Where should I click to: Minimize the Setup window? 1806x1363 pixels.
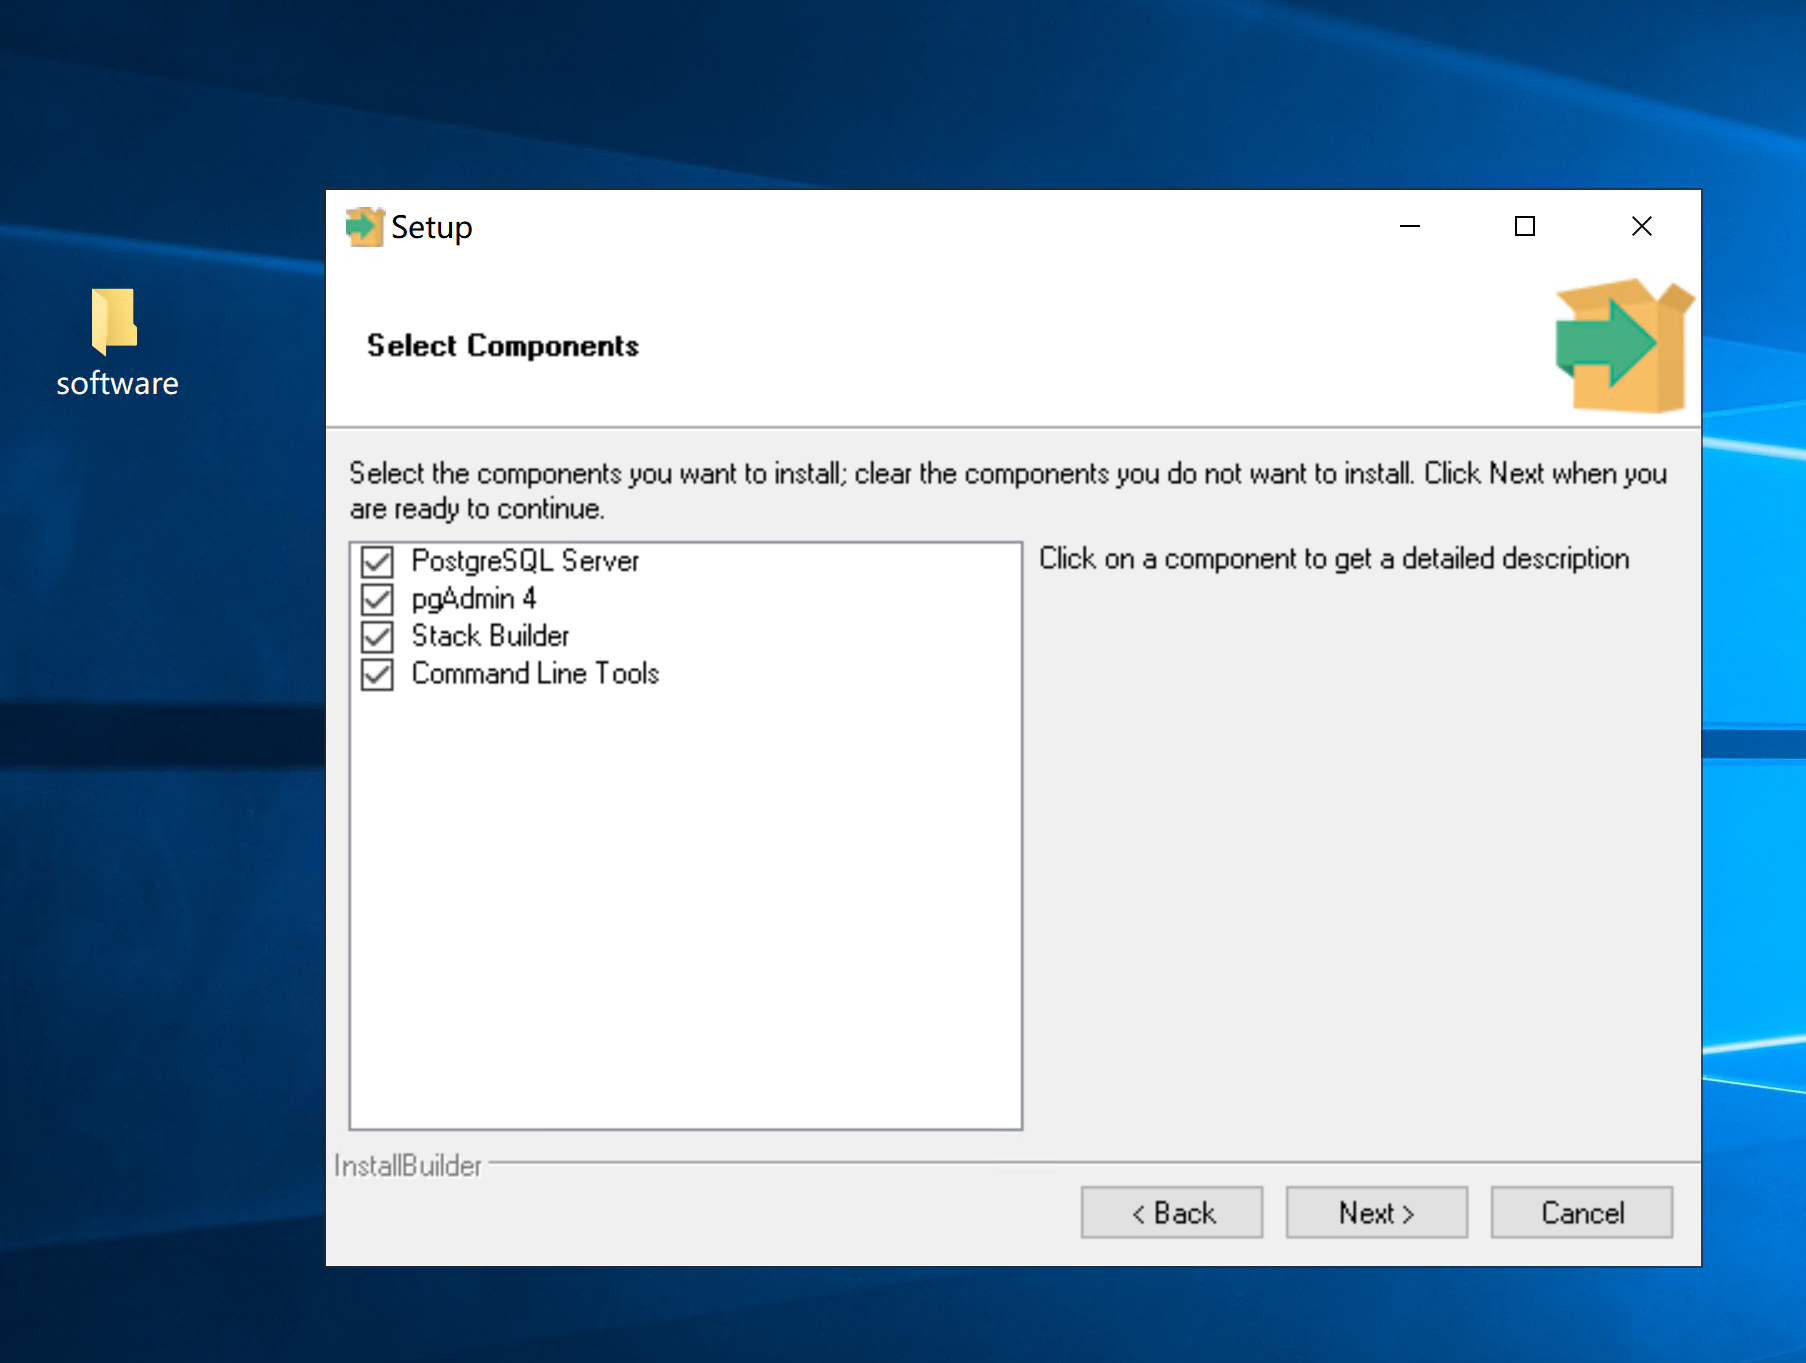[1409, 227]
